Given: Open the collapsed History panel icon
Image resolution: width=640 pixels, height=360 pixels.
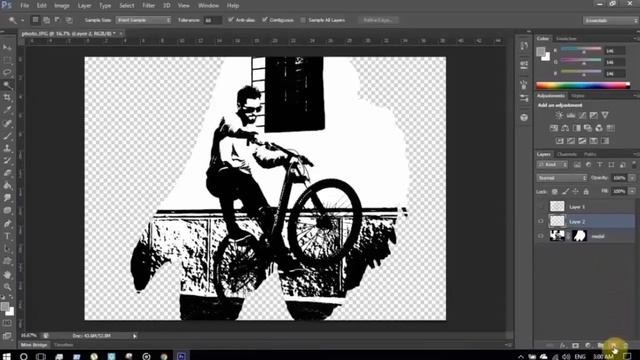Looking at the screenshot, I should [x=524, y=46].
